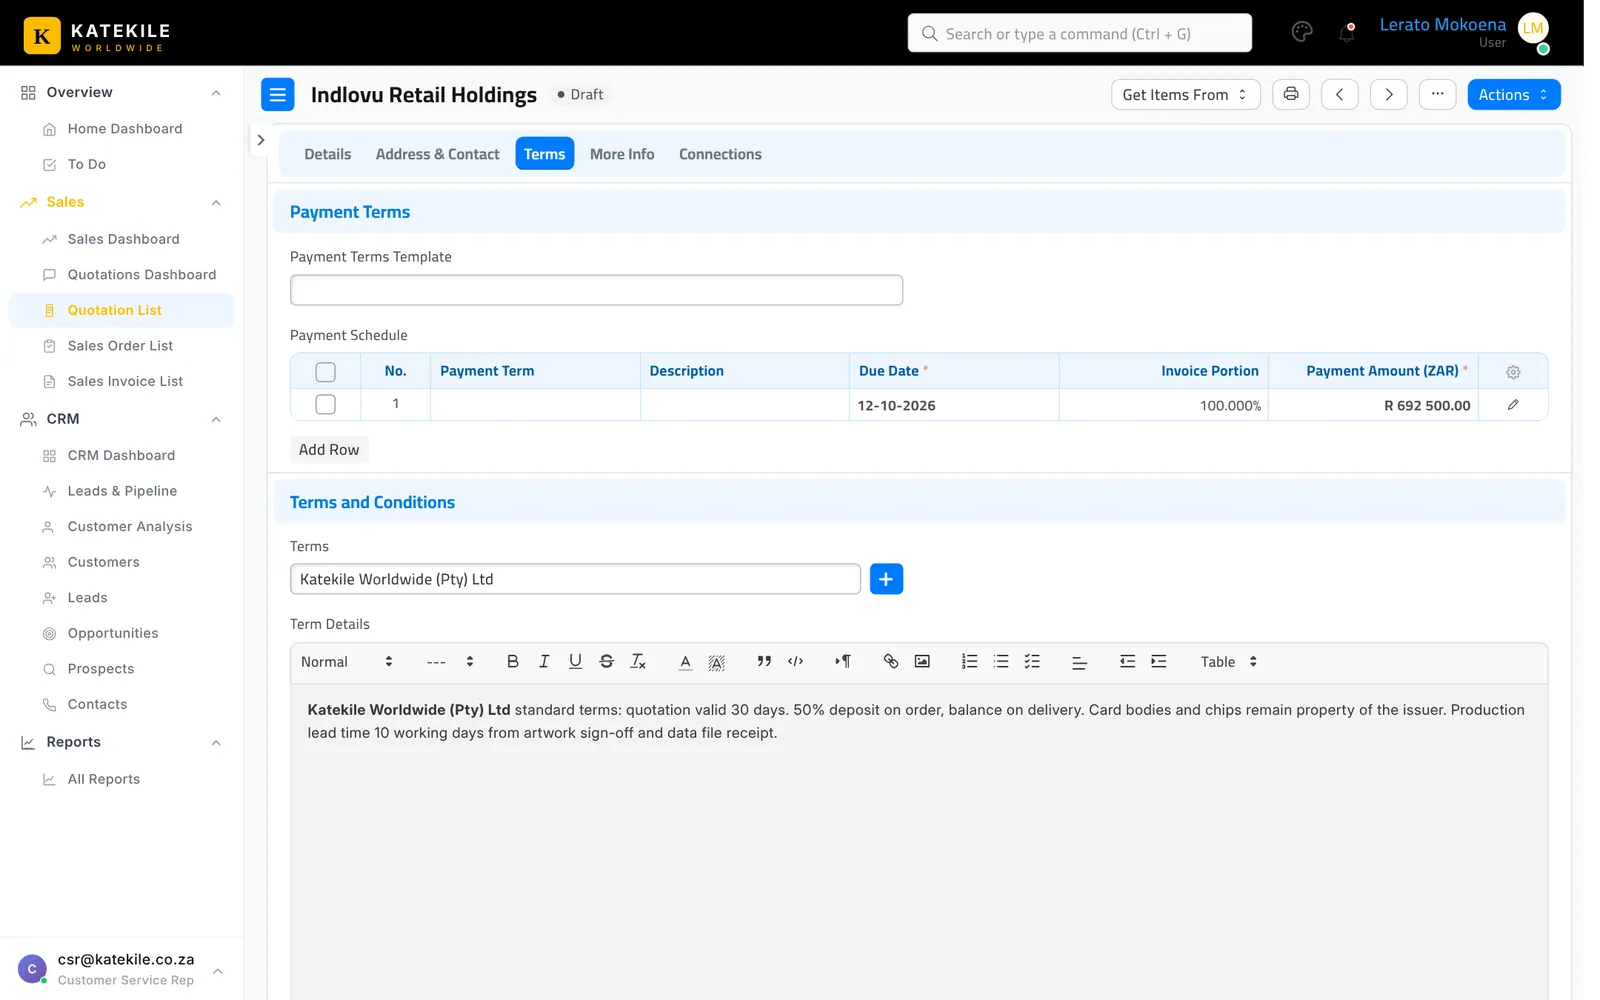Collapse the Sales sidebar section

tap(216, 203)
